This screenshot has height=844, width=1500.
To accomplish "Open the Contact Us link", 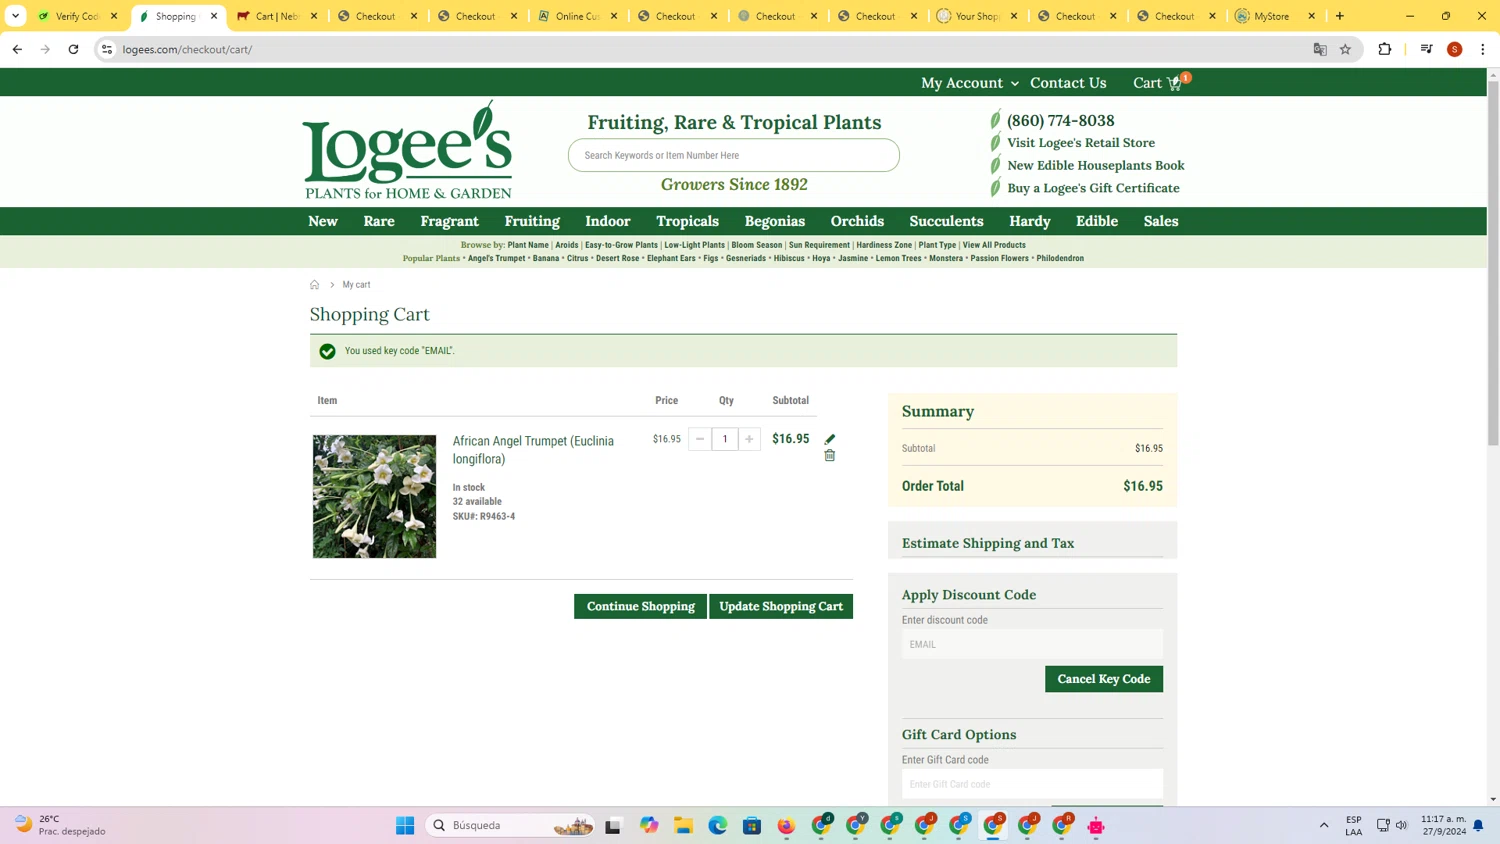I will 1068,83.
